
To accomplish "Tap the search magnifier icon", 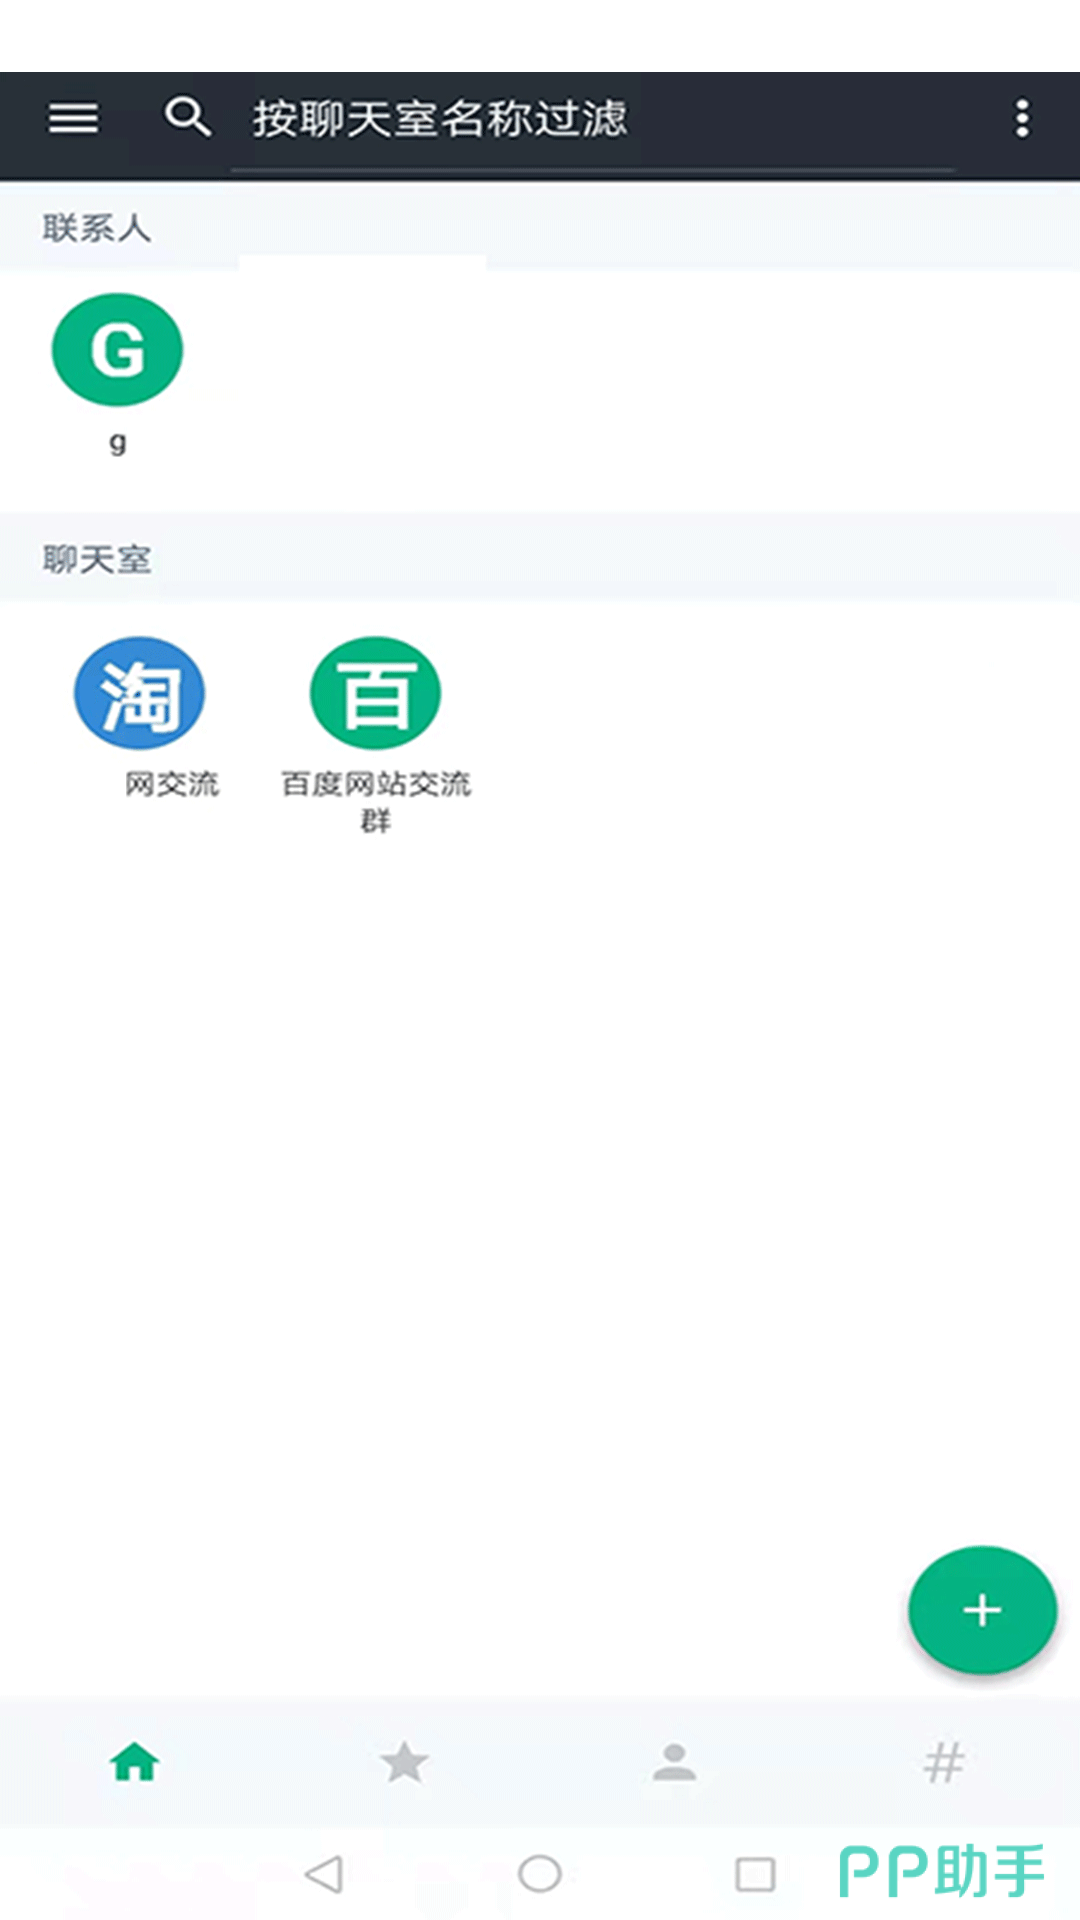I will (x=187, y=117).
